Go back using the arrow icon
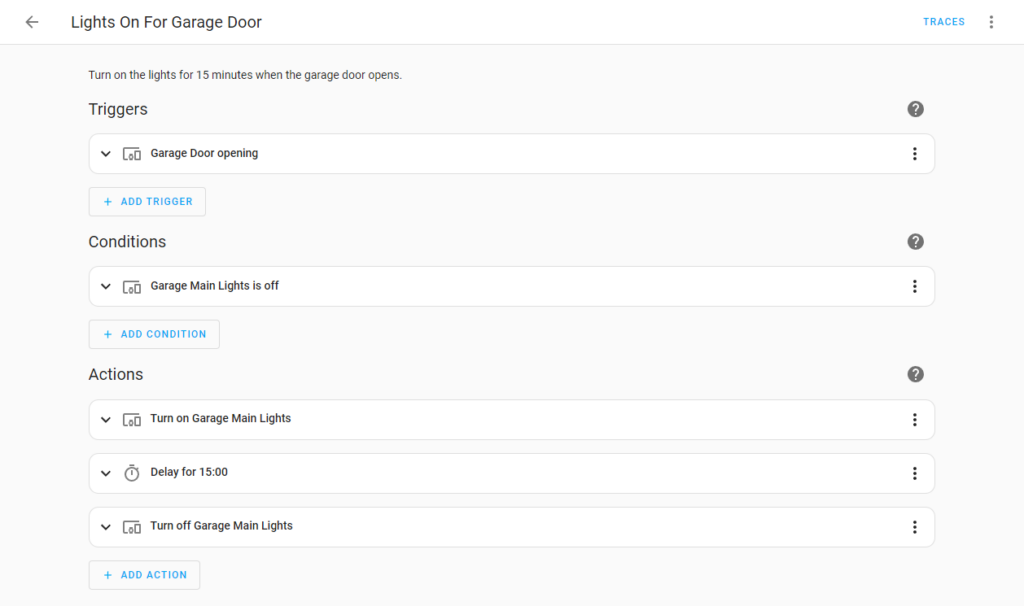The height and width of the screenshot is (606, 1024). (x=32, y=22)
